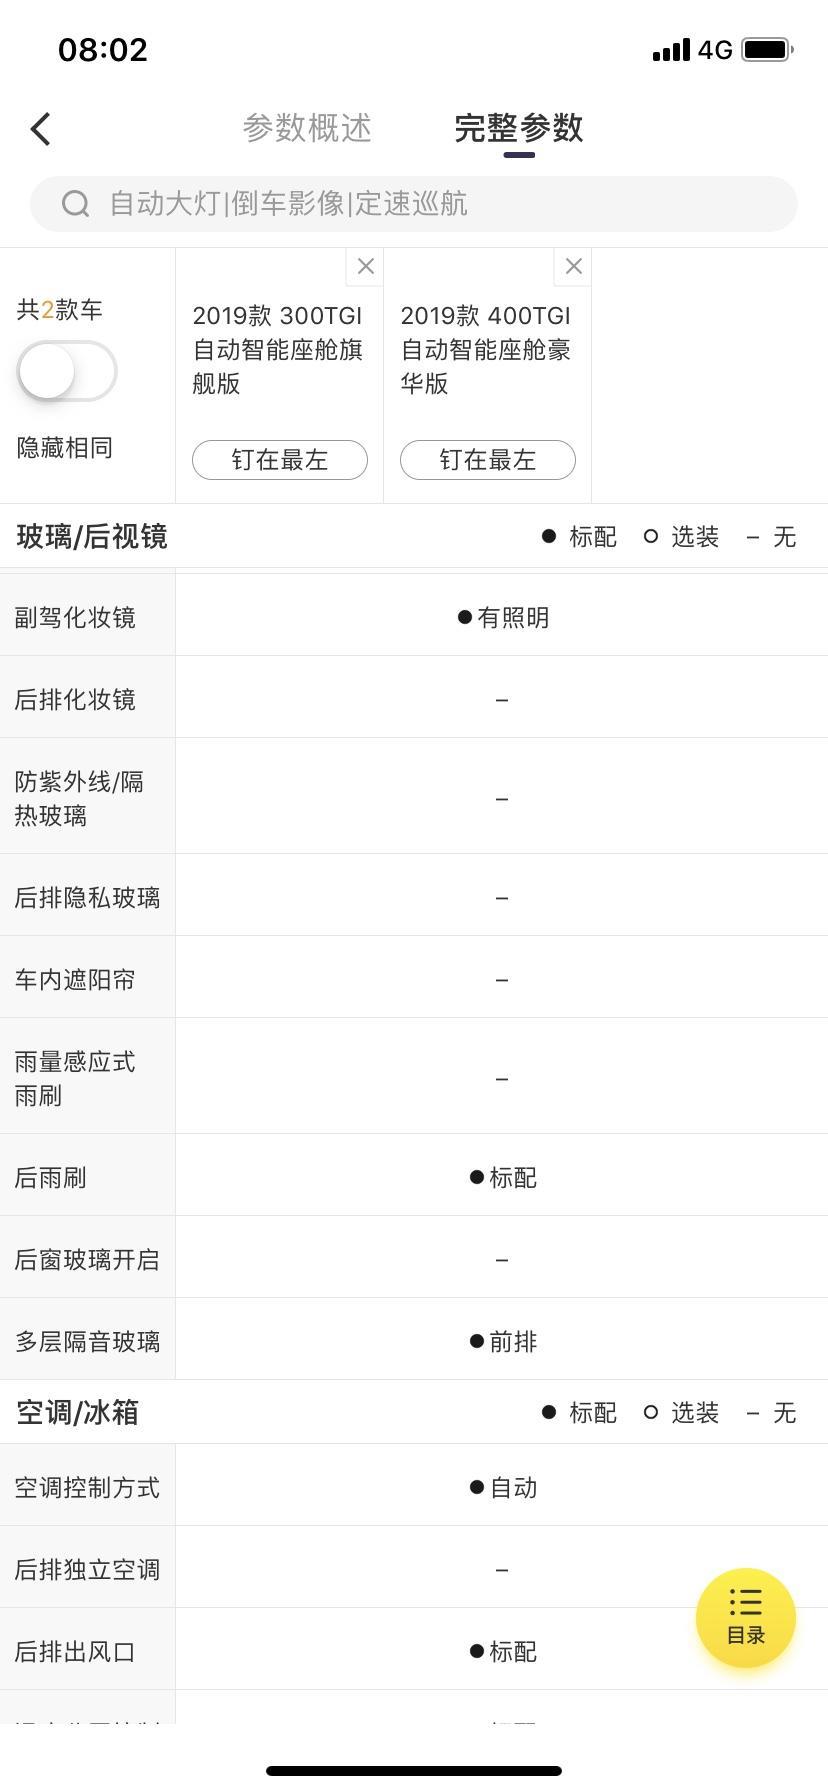Select the 后排出风口 row label
Viewport: 828px width, 1792px height.
coord(75,1652)
